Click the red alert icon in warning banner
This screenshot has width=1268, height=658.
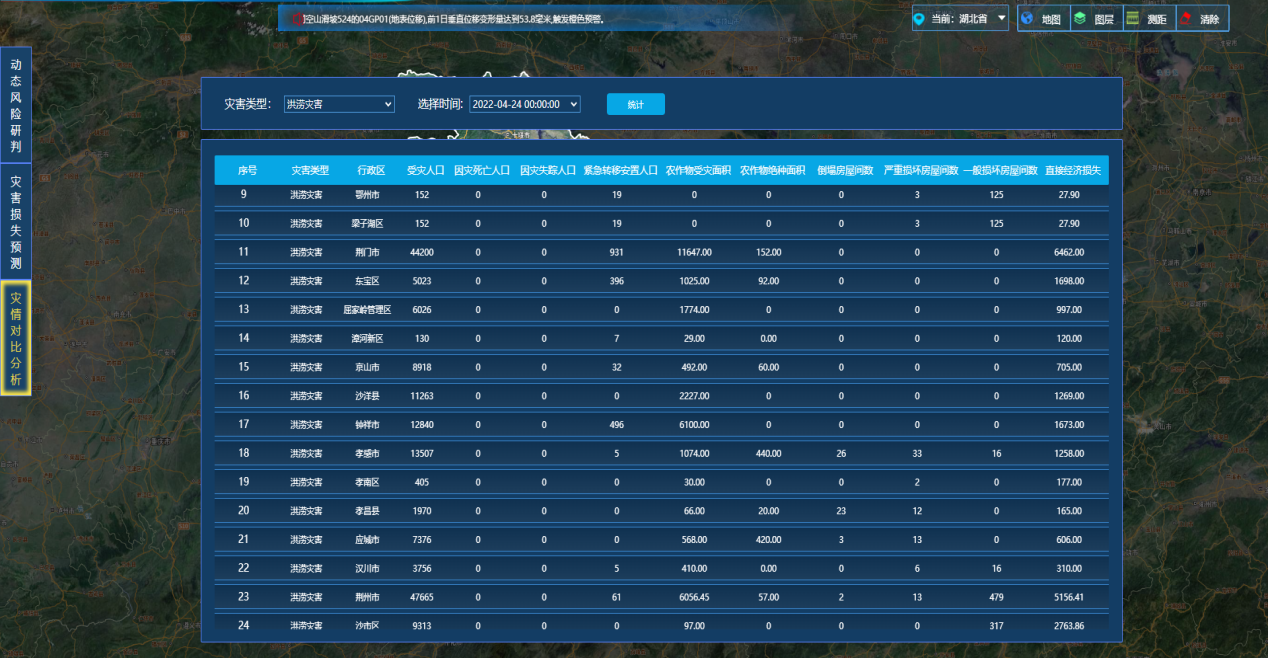click(297, 19)
